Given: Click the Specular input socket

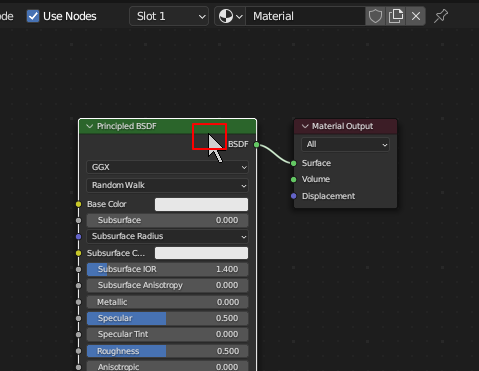Looking at the screenshot, I should (x=78, y=318).
